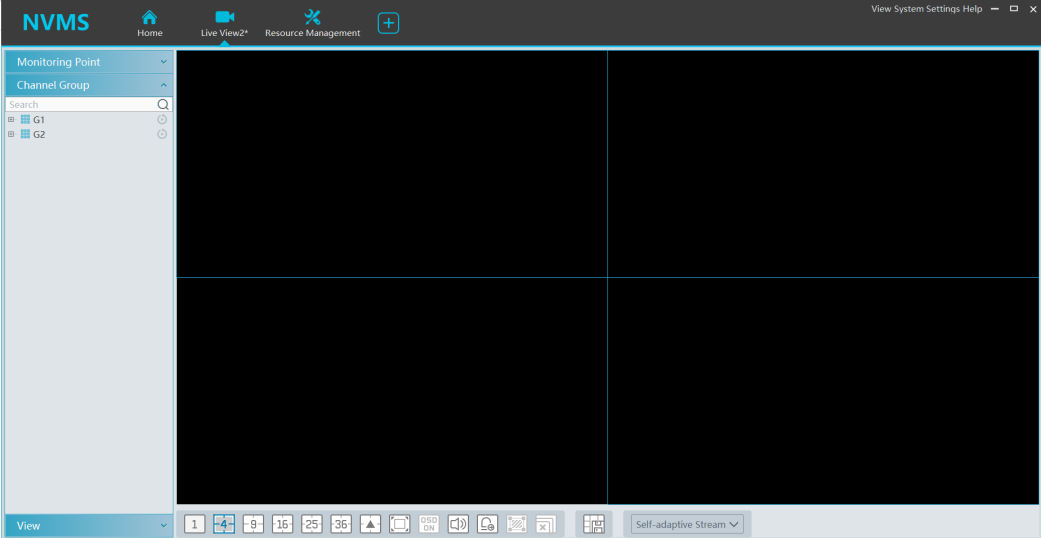Expand the Monitoring Point panel
Screen dimensions: 1041x538
pos(88,62)
